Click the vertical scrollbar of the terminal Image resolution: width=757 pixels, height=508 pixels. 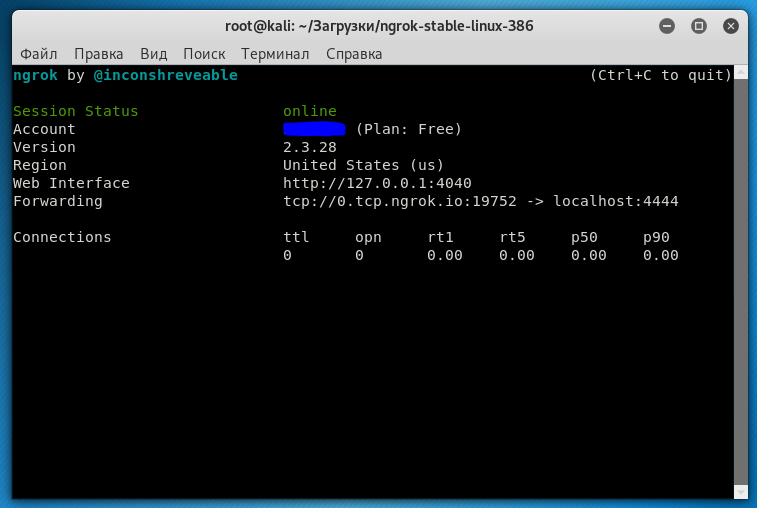(x=740, y=280)
